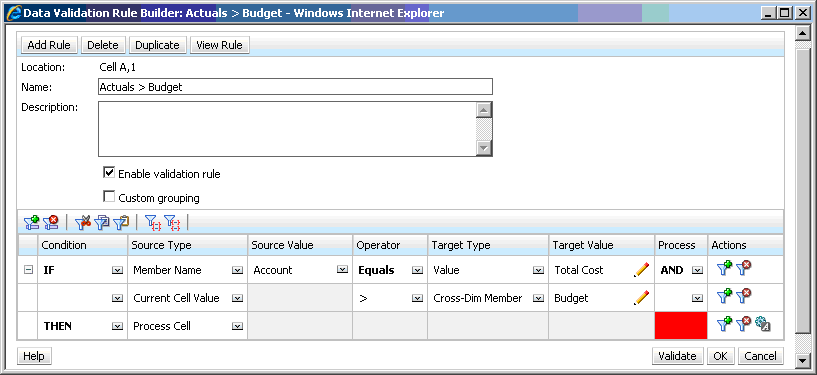Screen dimensions: 817x375
Task: Check the Custom grouping checkbox
Action: [x=109, y=197]
